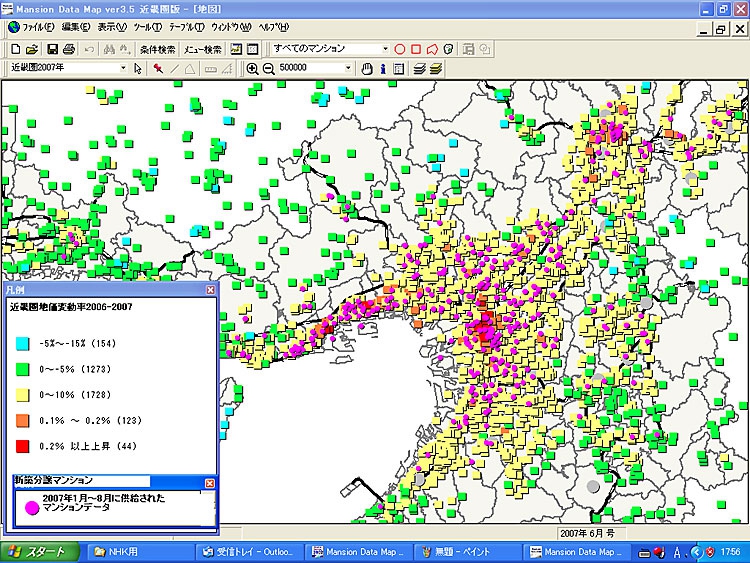The height and width of the screenshot is (563, 750).
Task: Open the 500000 map scale dropdown
Action: click(x=348, y=68)
